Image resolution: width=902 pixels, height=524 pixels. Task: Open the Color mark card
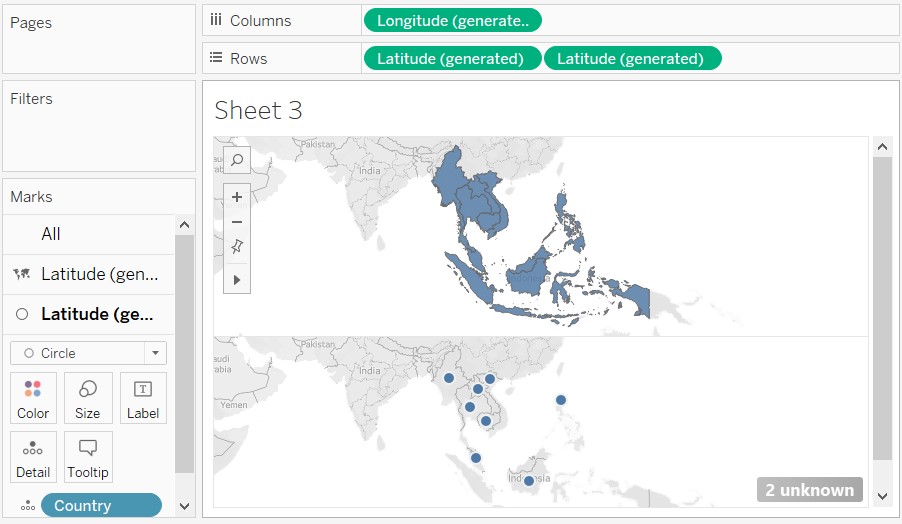[x=33, y=398]
